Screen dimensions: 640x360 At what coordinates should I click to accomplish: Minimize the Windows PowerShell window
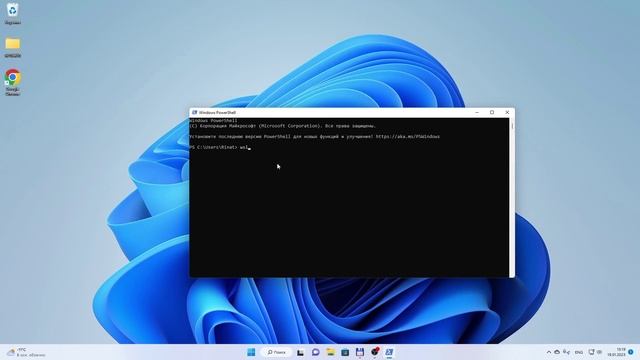coord(477,112)
